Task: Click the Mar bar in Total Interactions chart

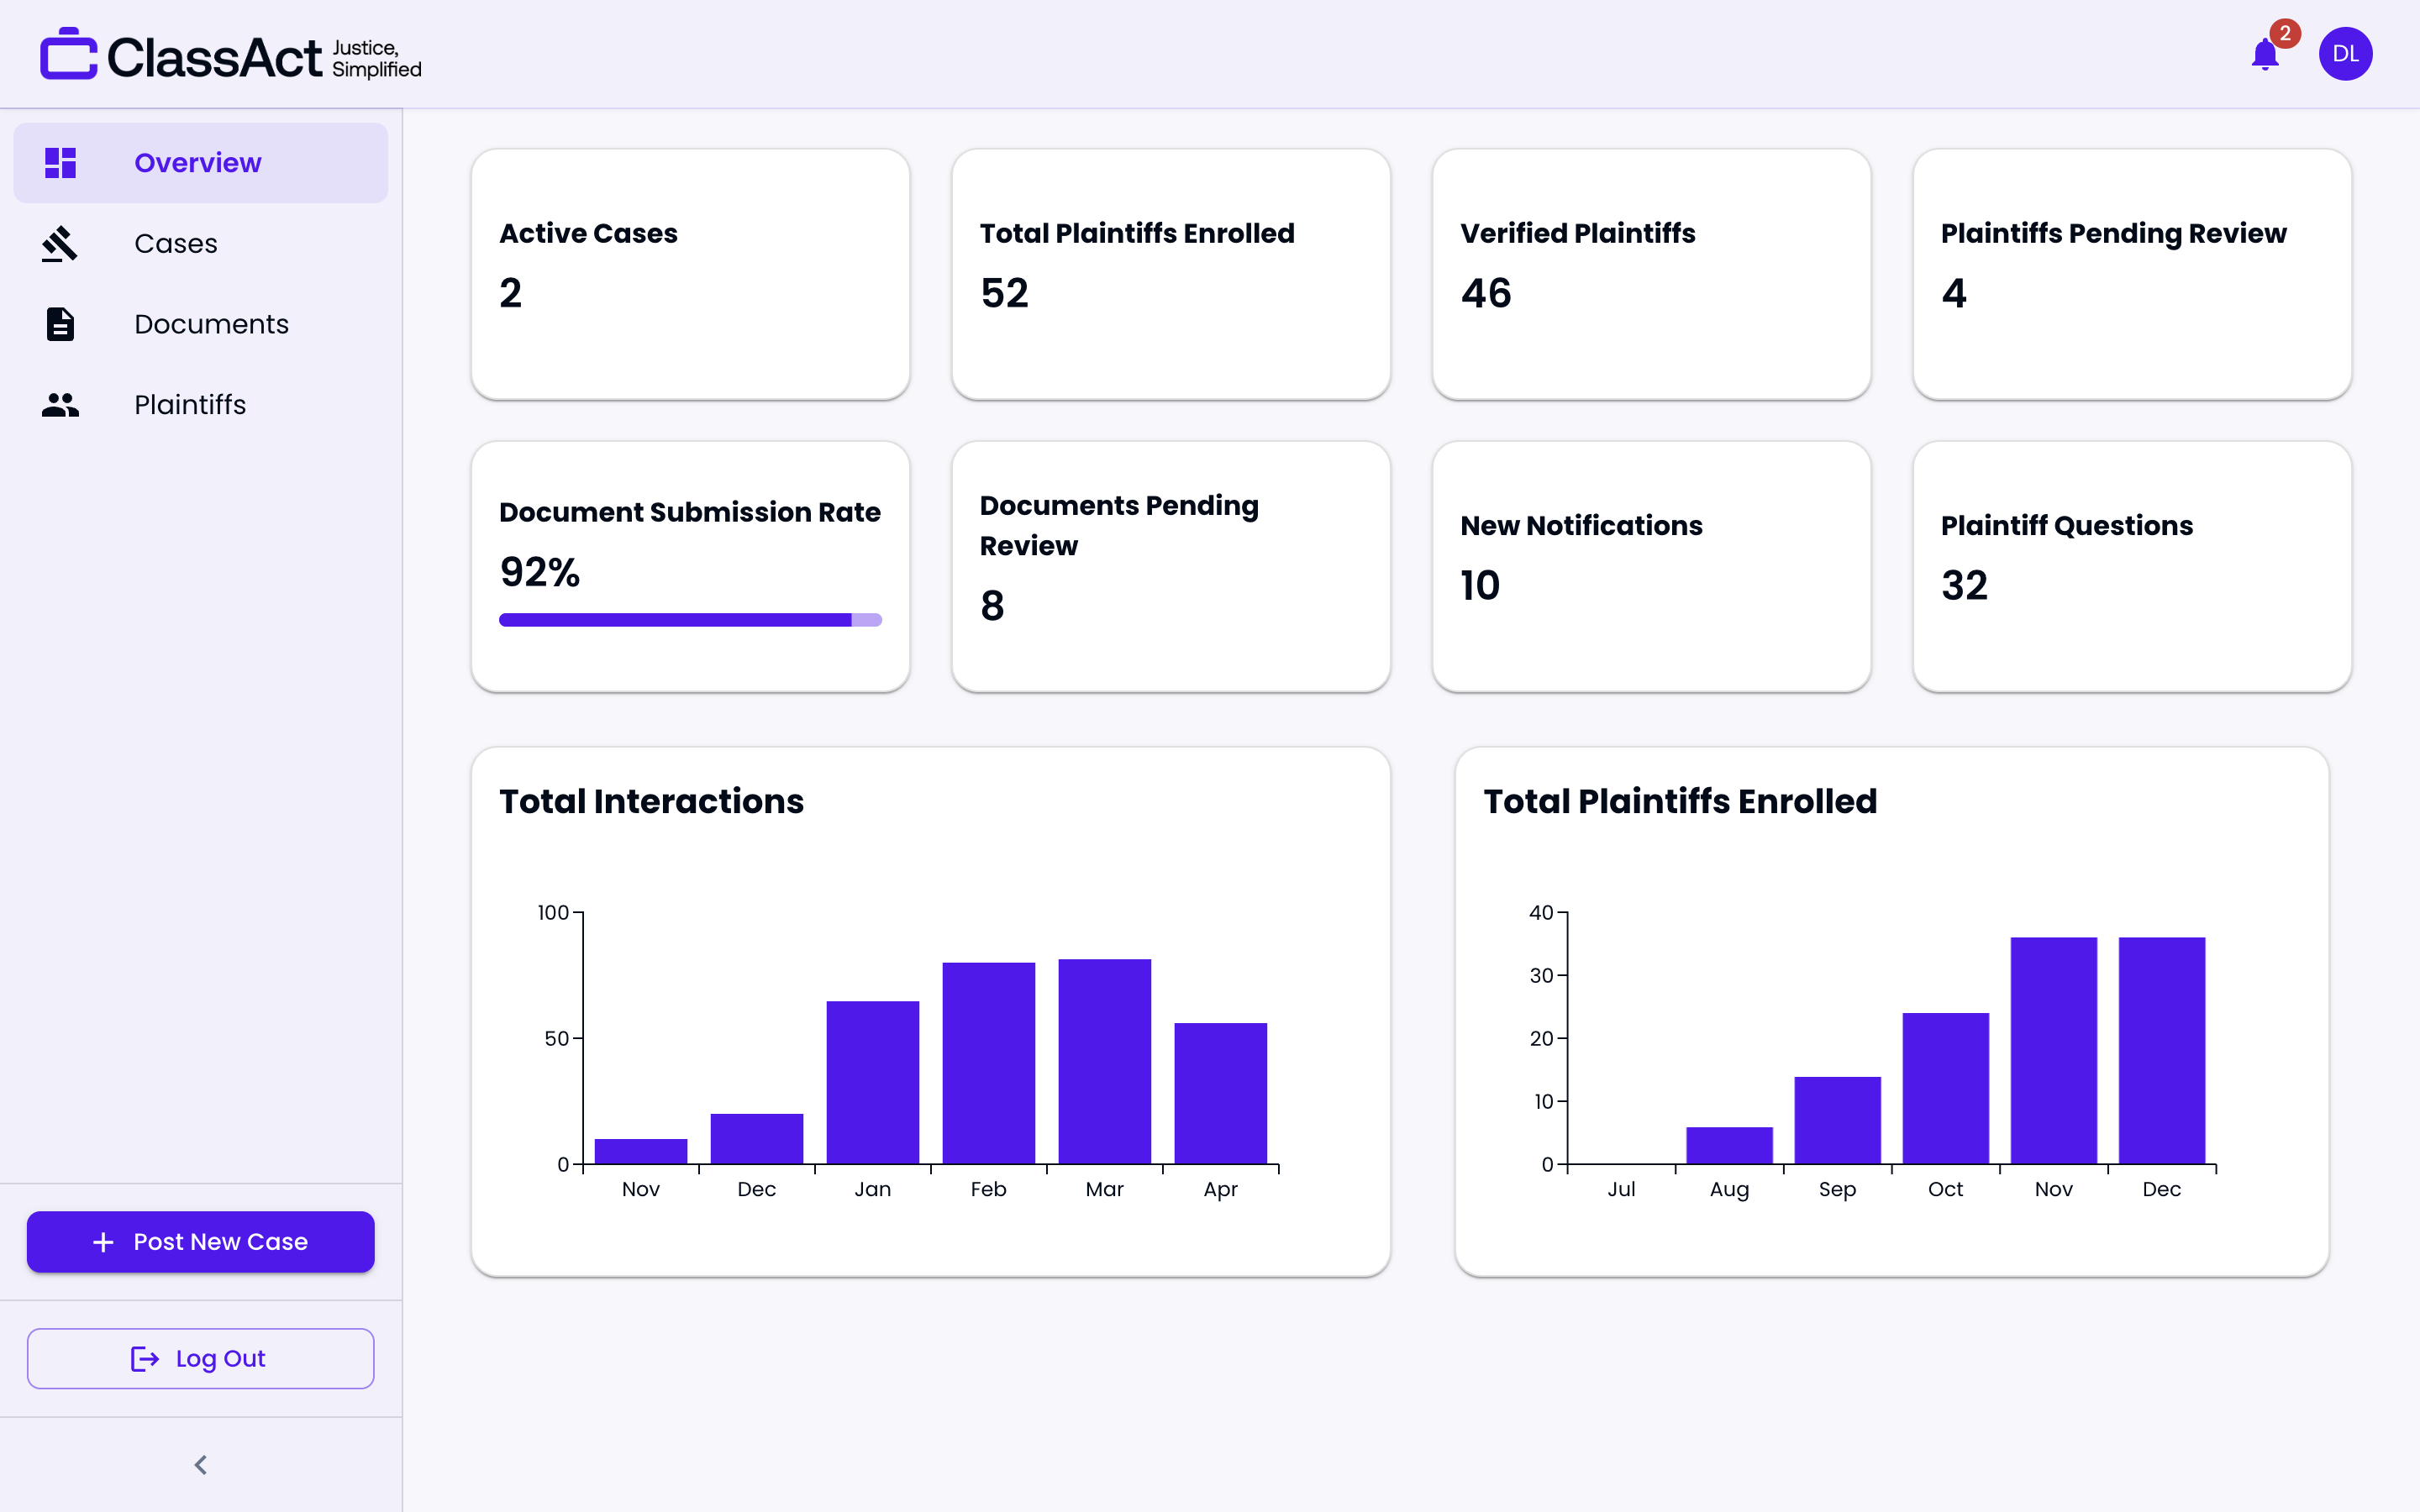Action: tap(1103, 1060)
